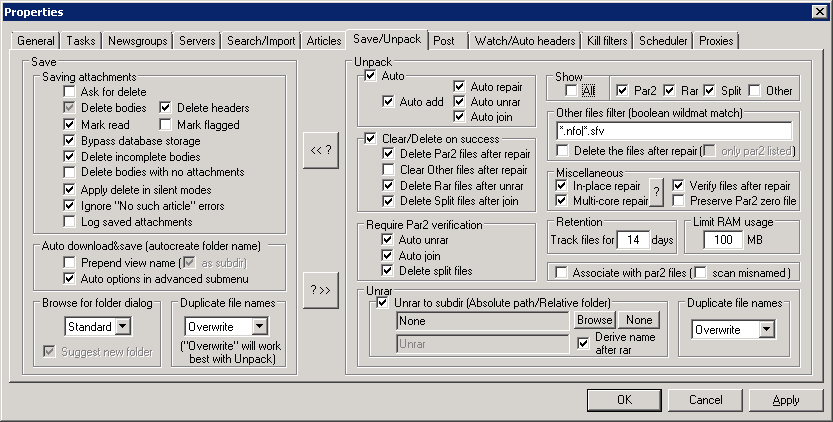
Task: Click the '<< ?' help button
Action: click(321, 150)
